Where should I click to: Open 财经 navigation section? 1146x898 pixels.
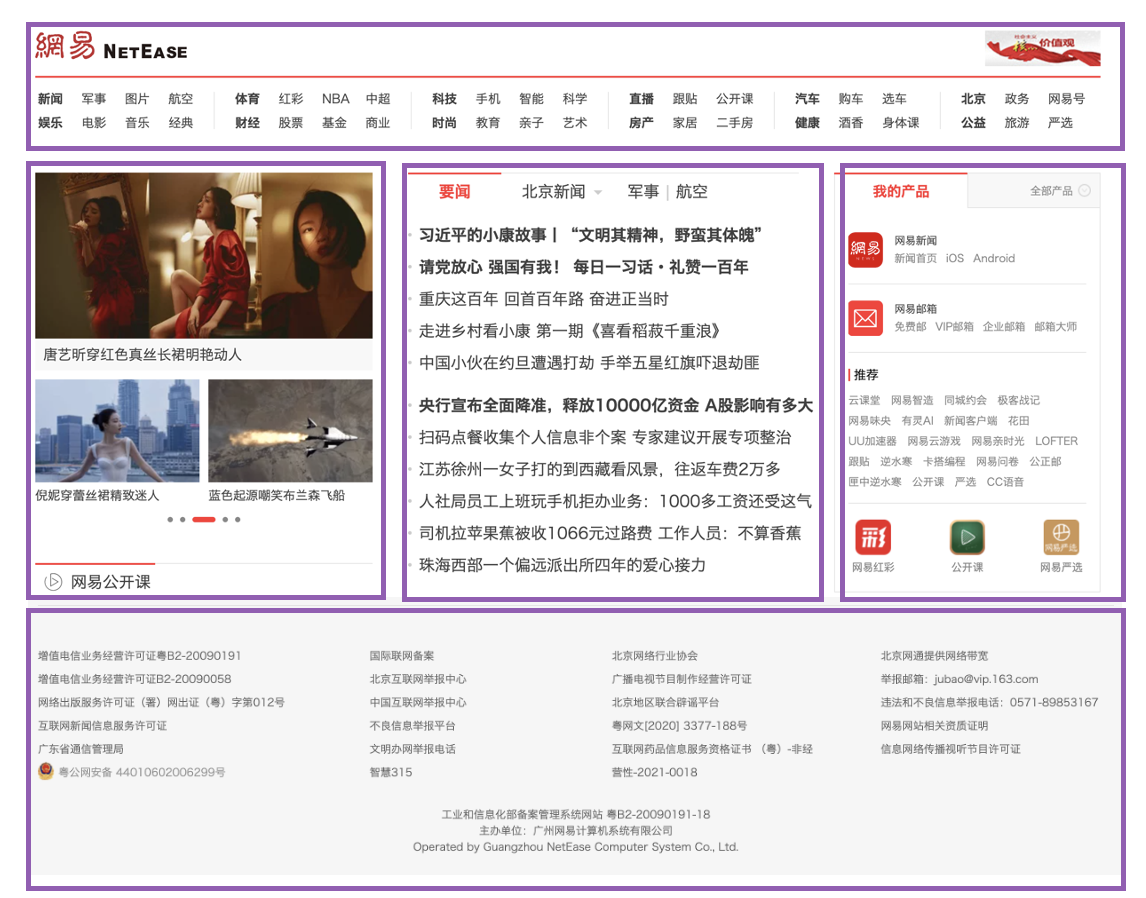point(247,123)
